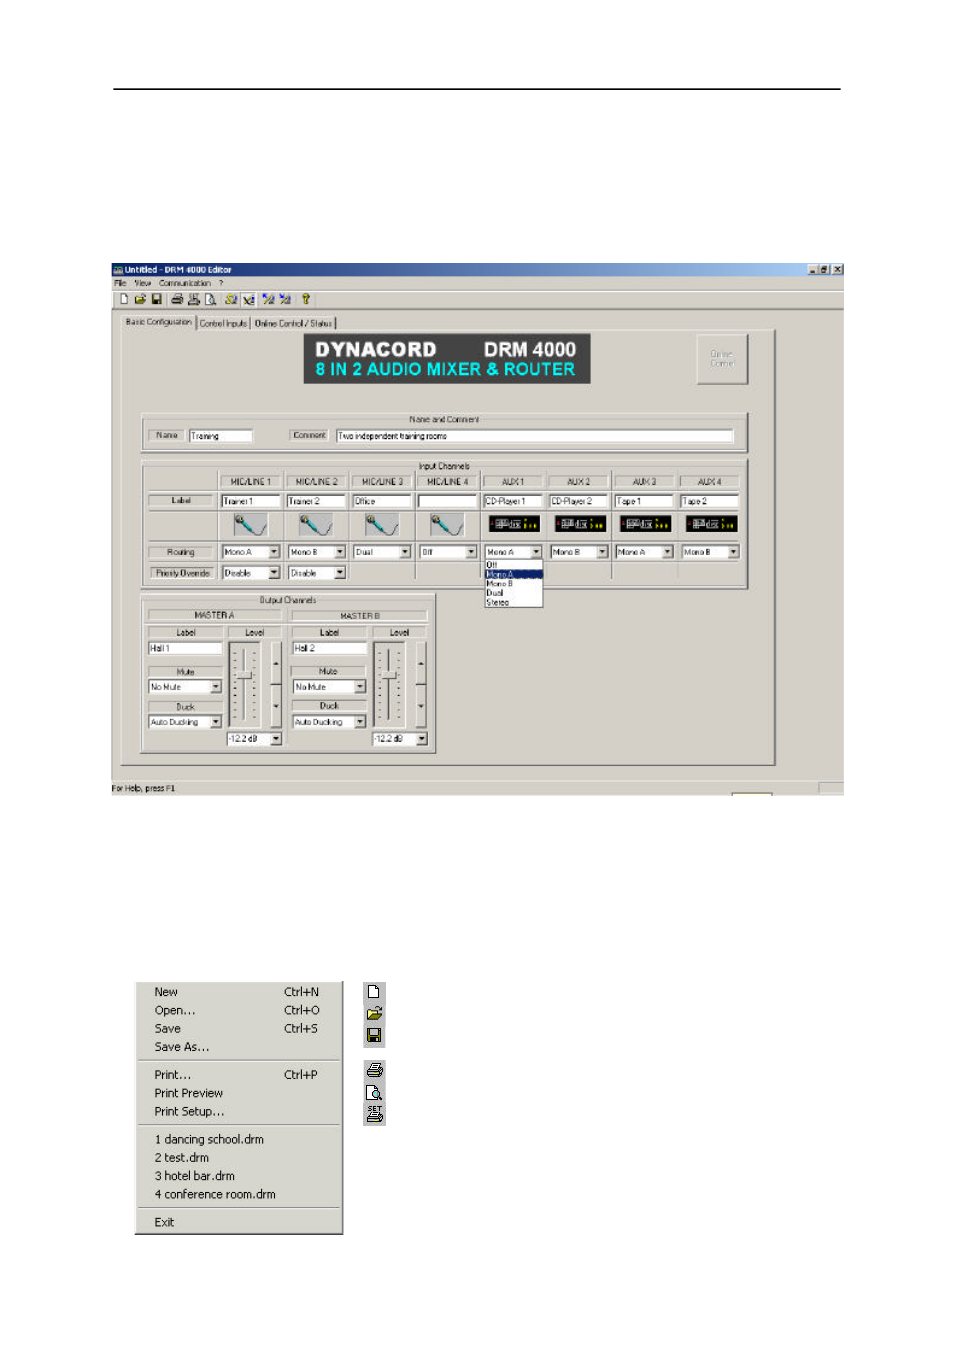Click the Comment field about training rooms
The height and width of the screenshot is (1350, 954).
click(535, 436)
